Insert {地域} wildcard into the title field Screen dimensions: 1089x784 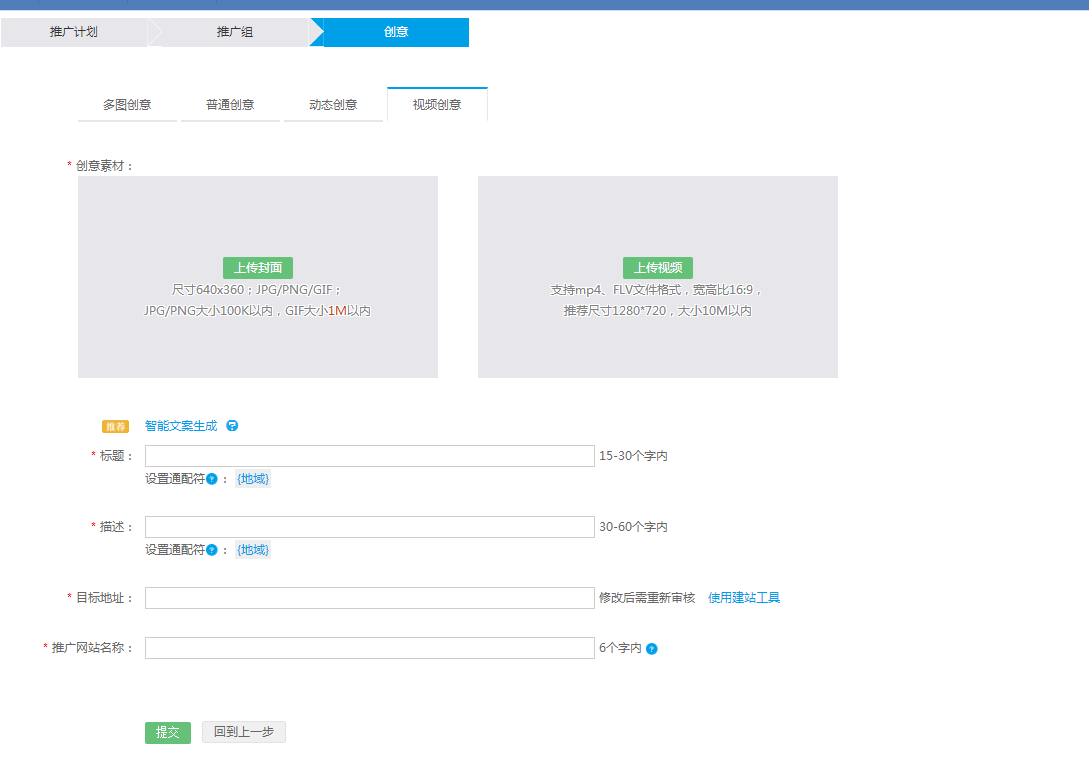[253, 478]
